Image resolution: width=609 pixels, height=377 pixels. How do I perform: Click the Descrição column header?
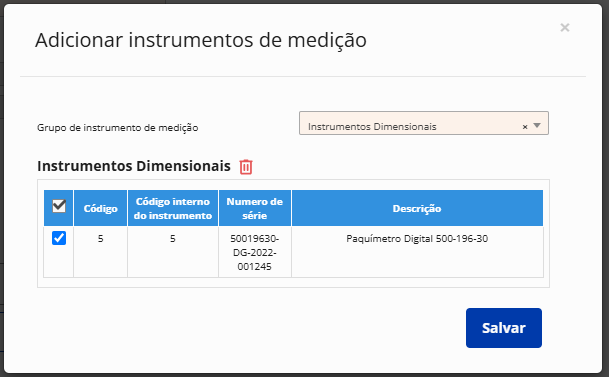[417, 208]
